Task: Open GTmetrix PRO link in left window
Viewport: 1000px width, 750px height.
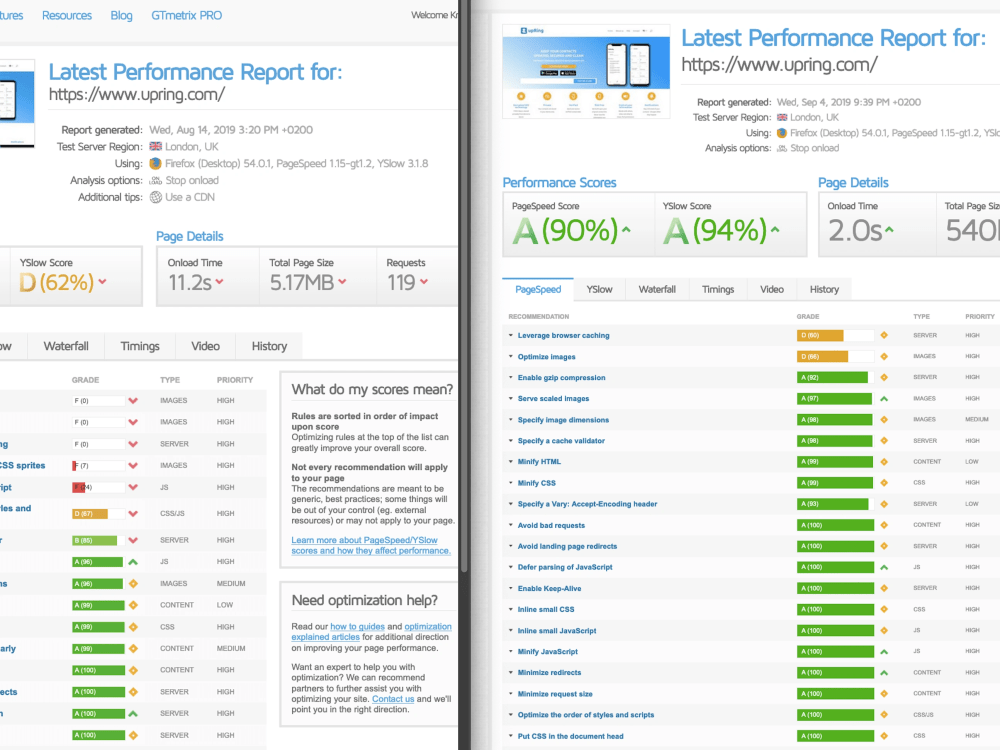Action: (186, 15)
